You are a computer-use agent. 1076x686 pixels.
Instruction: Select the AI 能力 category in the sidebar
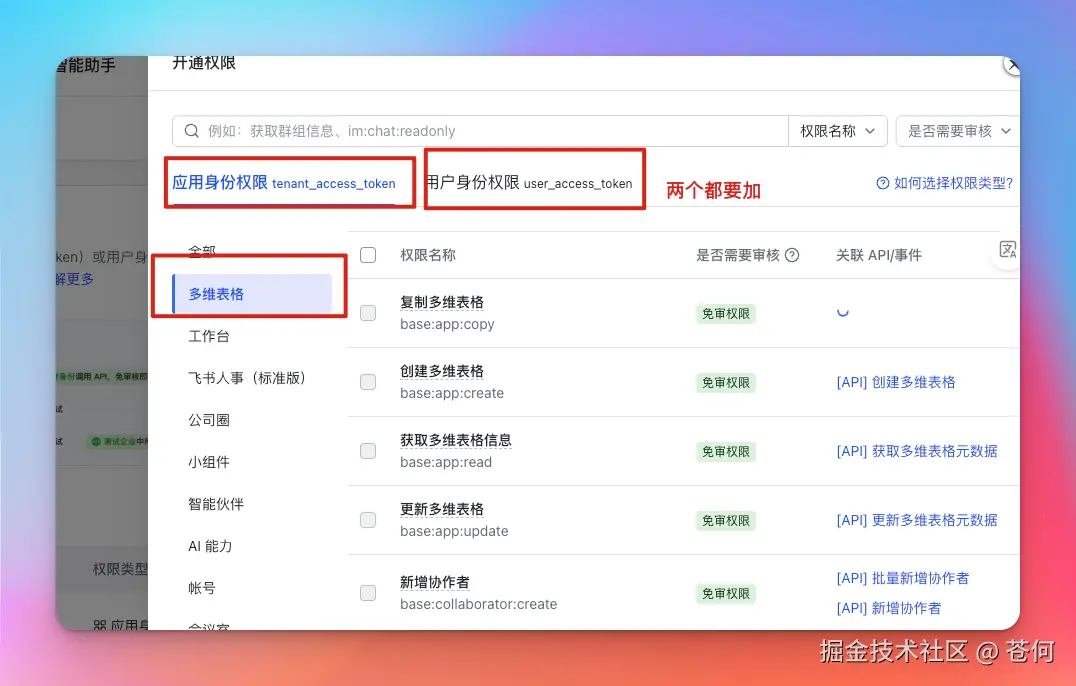point(210,546)
